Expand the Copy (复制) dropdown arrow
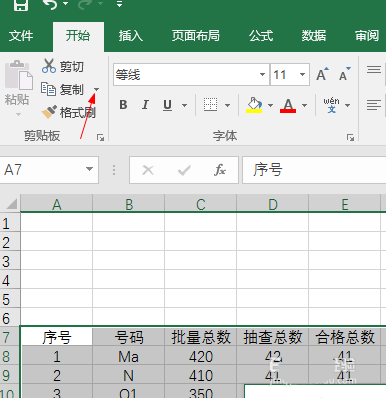386x398 pixels. click(x=96, y=89)
